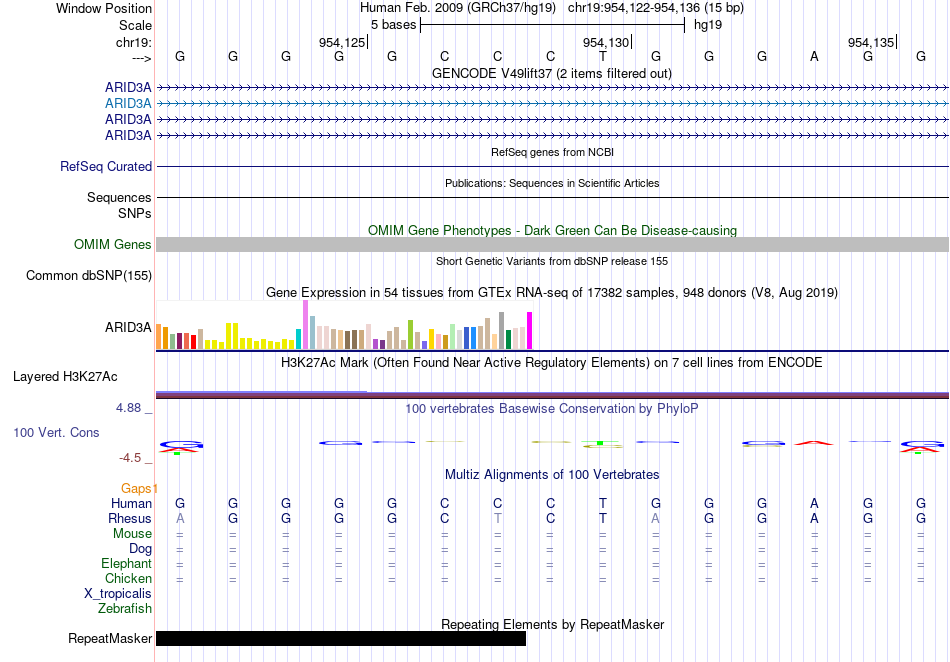The image size is (950, 662).
Task: Click the Elephant species label
Action: click(x=126, y=563)
